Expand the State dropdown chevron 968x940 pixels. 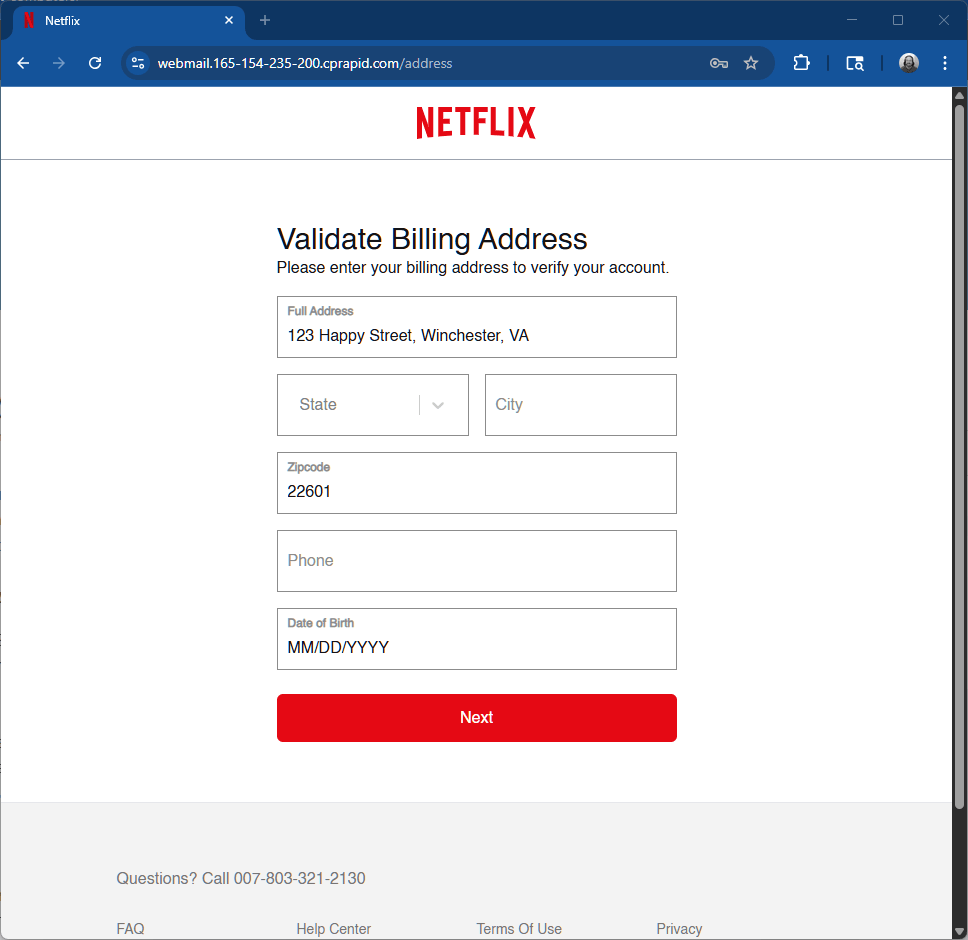tap(438, 405)
